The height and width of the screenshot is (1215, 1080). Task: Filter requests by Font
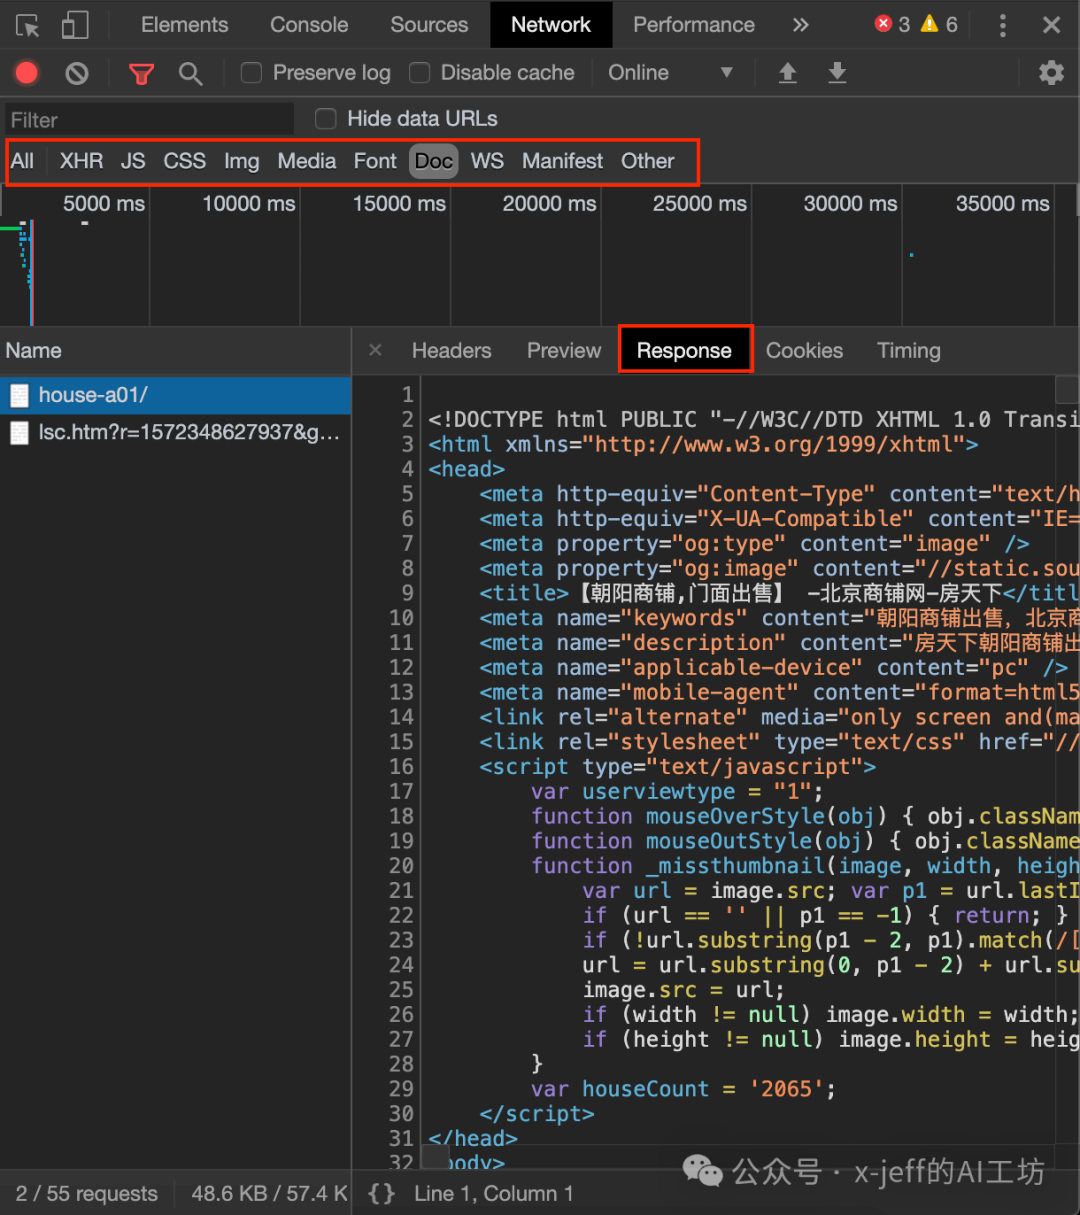(375, 161)
